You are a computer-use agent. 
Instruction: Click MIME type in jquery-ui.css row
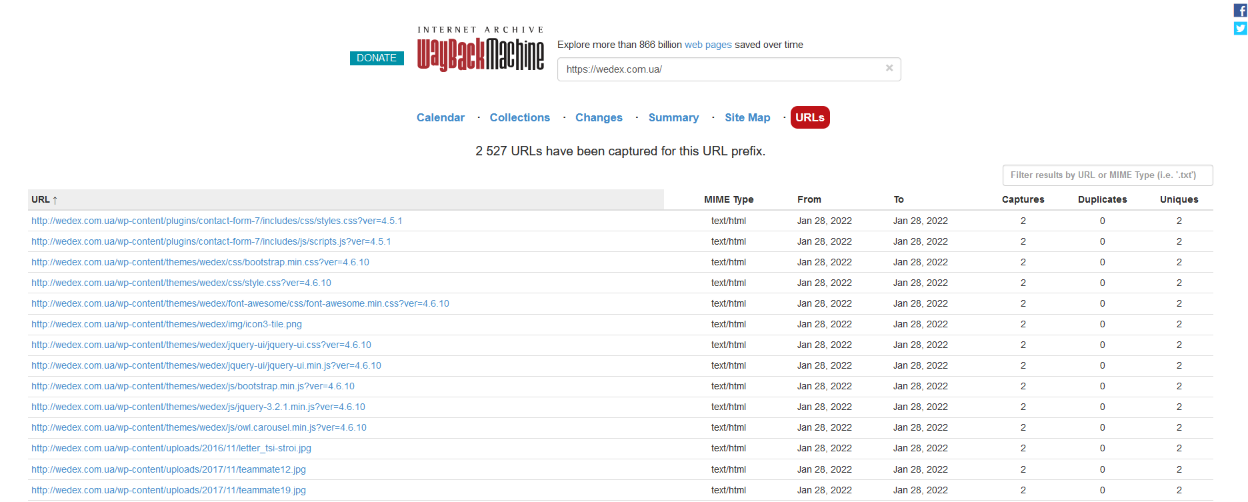[x=729, y=345]
